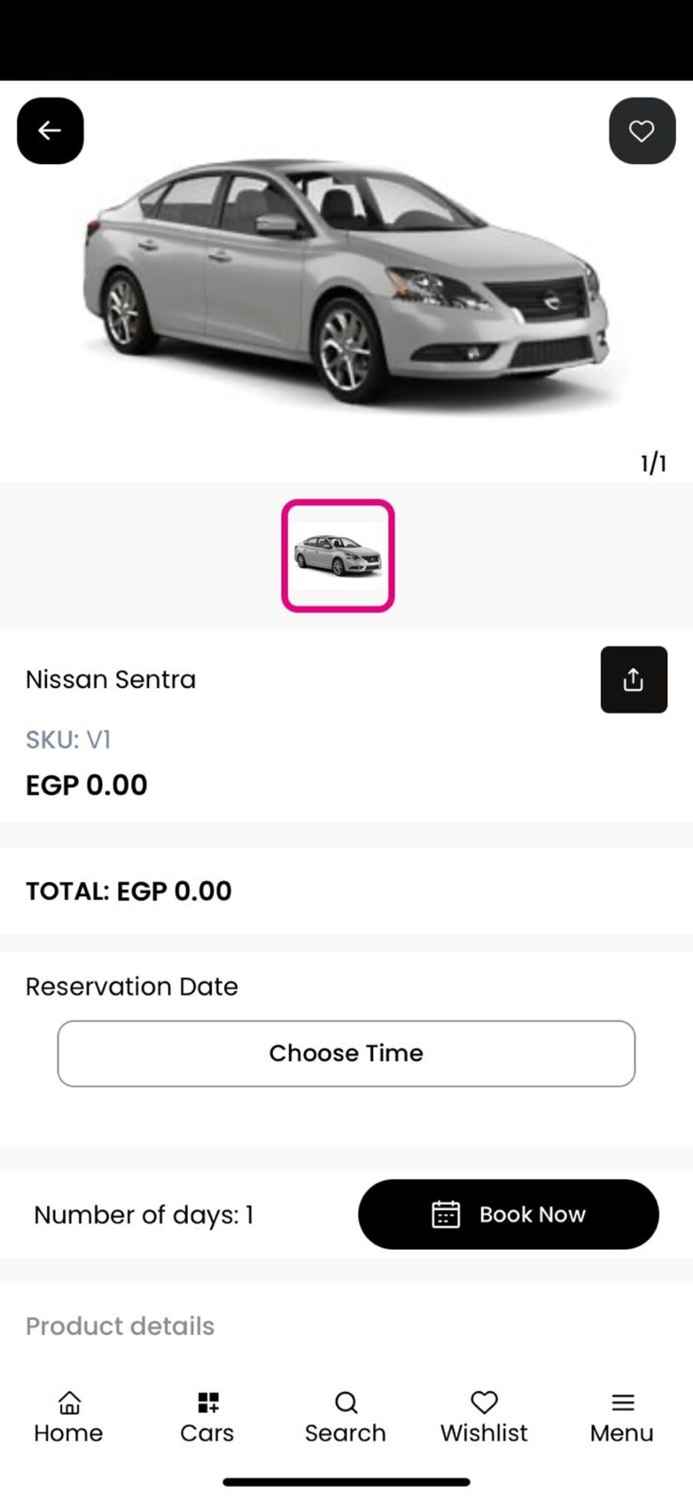Tap the back arrow icon
Screen dimensions: 693x1500
coord(50,130)
